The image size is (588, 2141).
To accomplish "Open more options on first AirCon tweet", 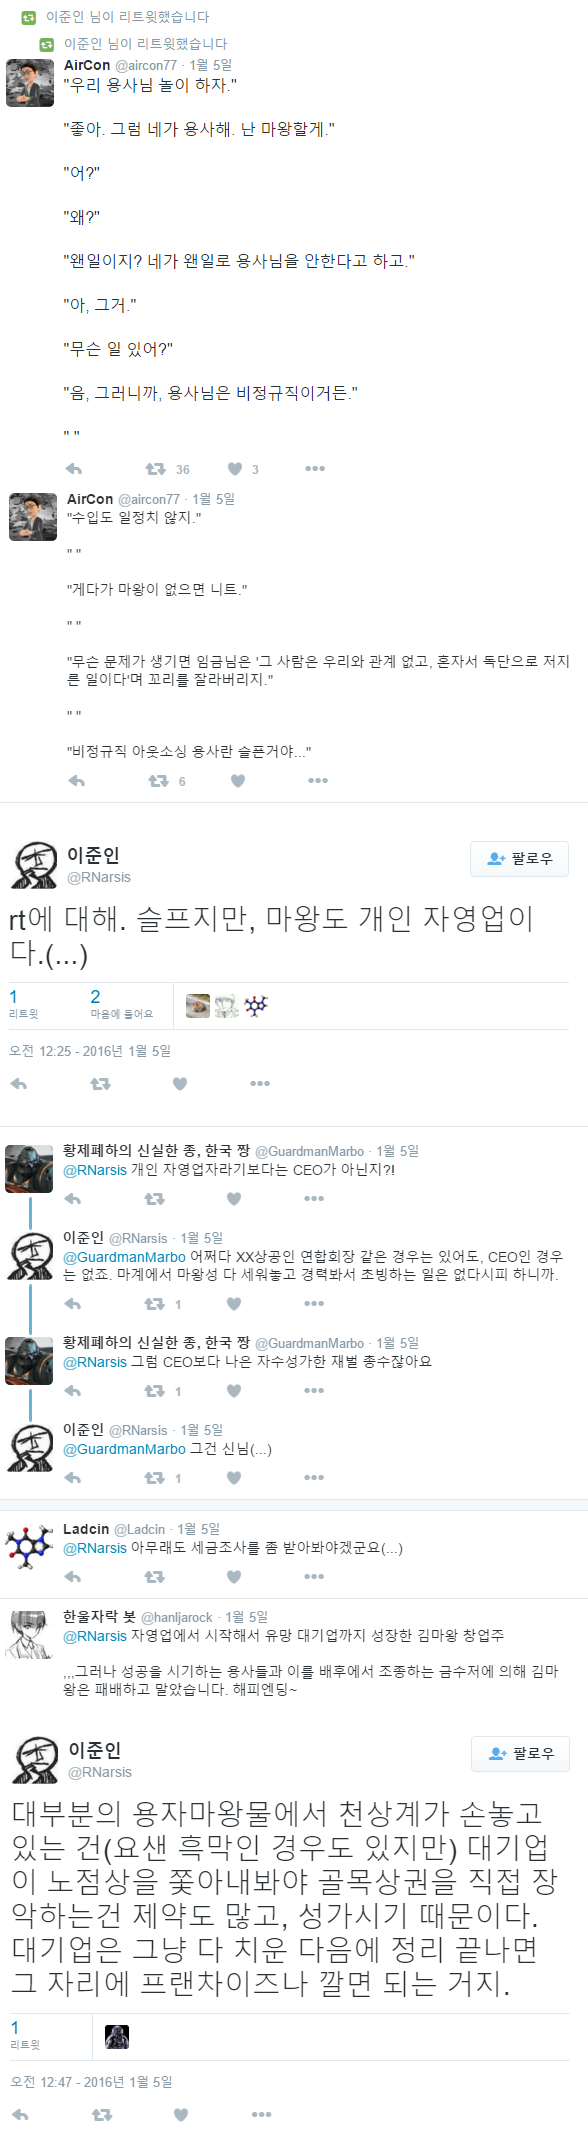I will point(315,469).
